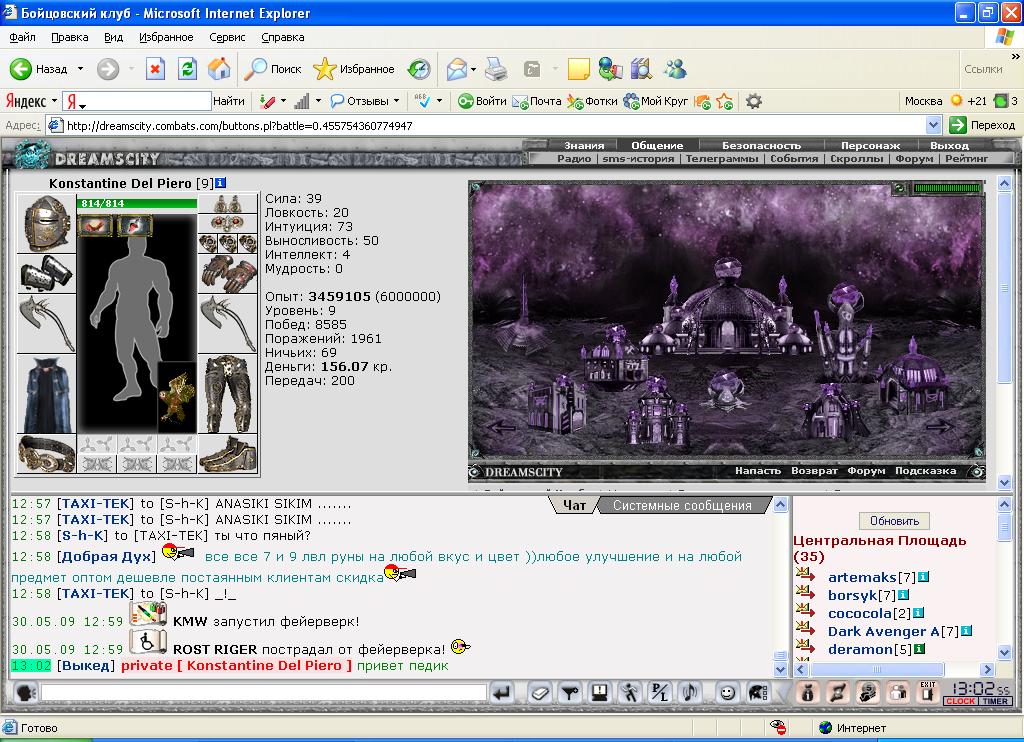The image size is (1024, 742).
Task: Click the running man icon in chat bar
Action: pyautogui.click(x=630, y=692)
